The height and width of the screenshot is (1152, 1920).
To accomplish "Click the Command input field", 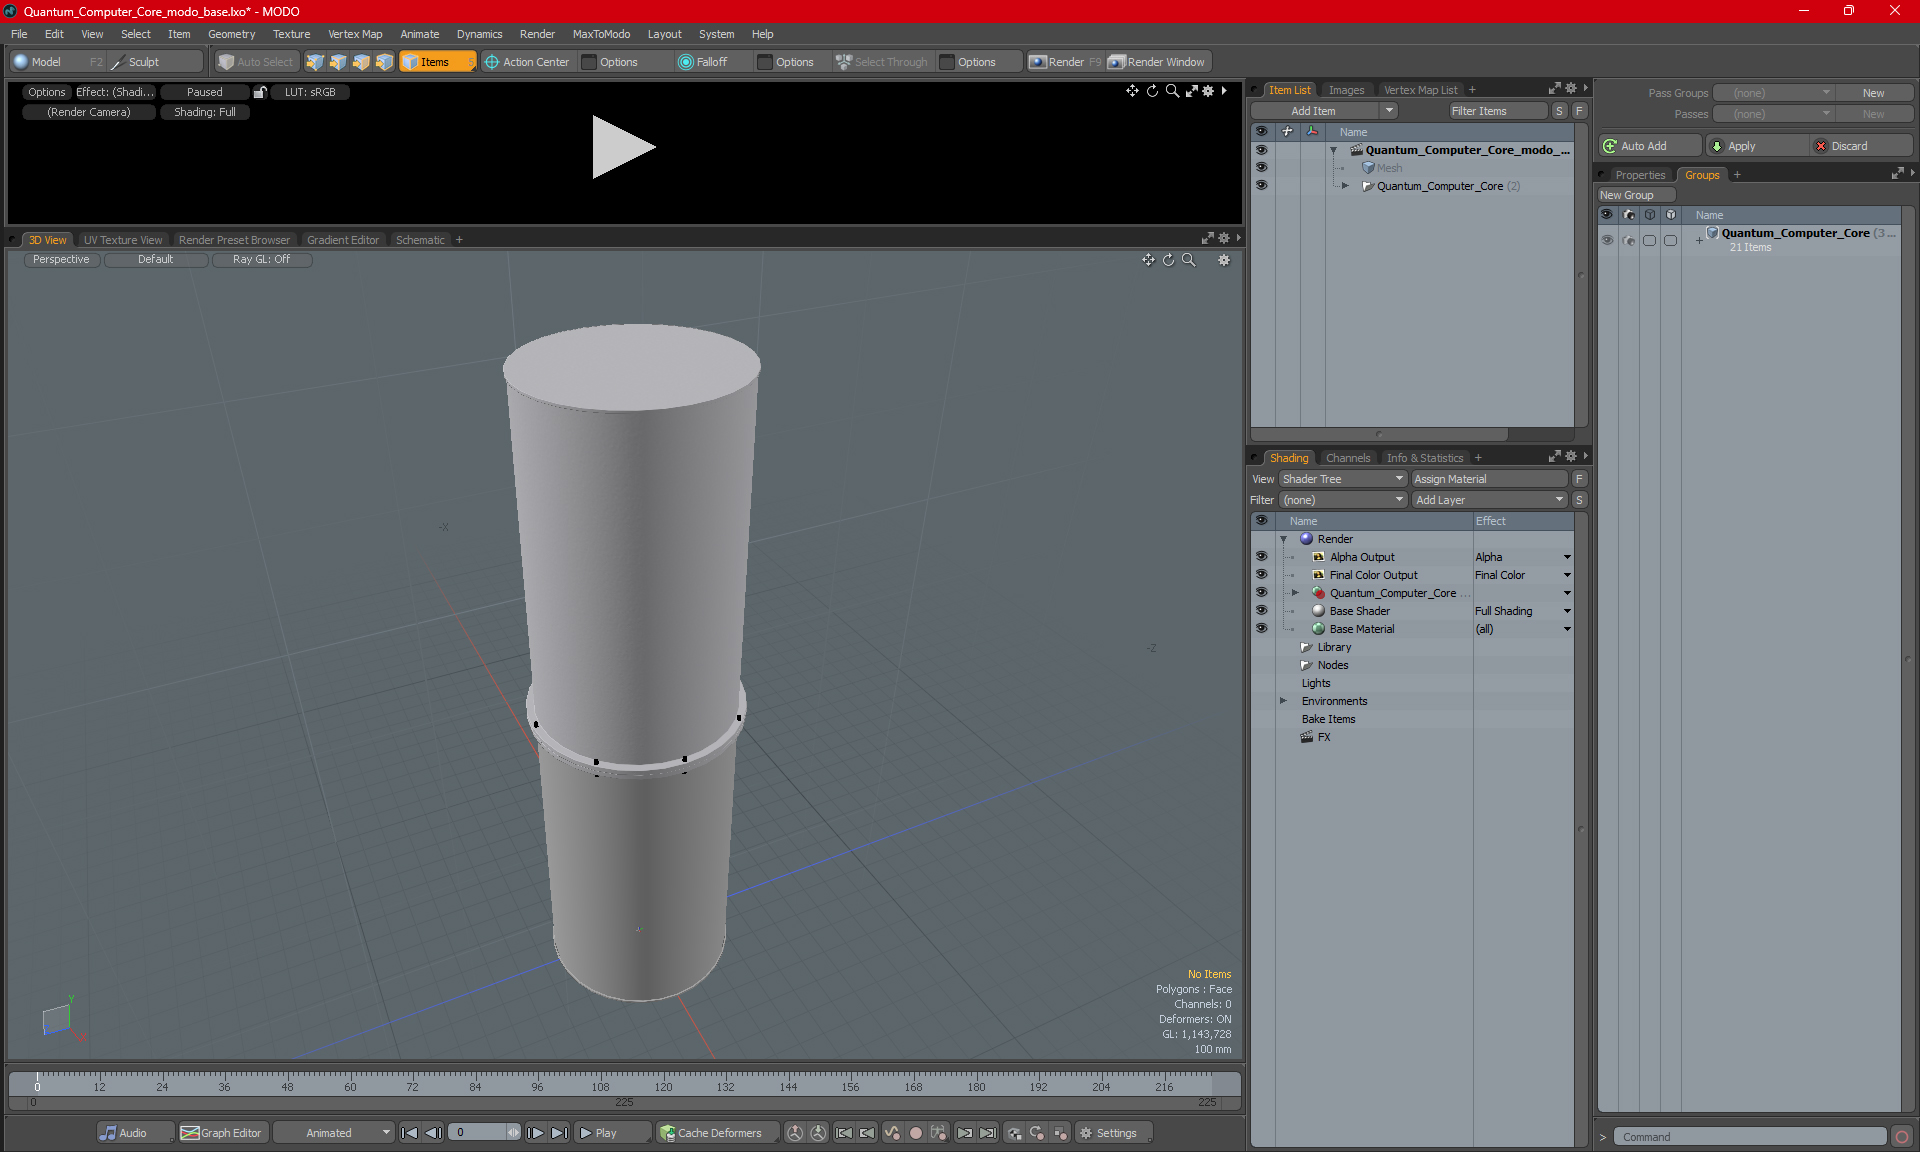I will tap(1750, 1137).
